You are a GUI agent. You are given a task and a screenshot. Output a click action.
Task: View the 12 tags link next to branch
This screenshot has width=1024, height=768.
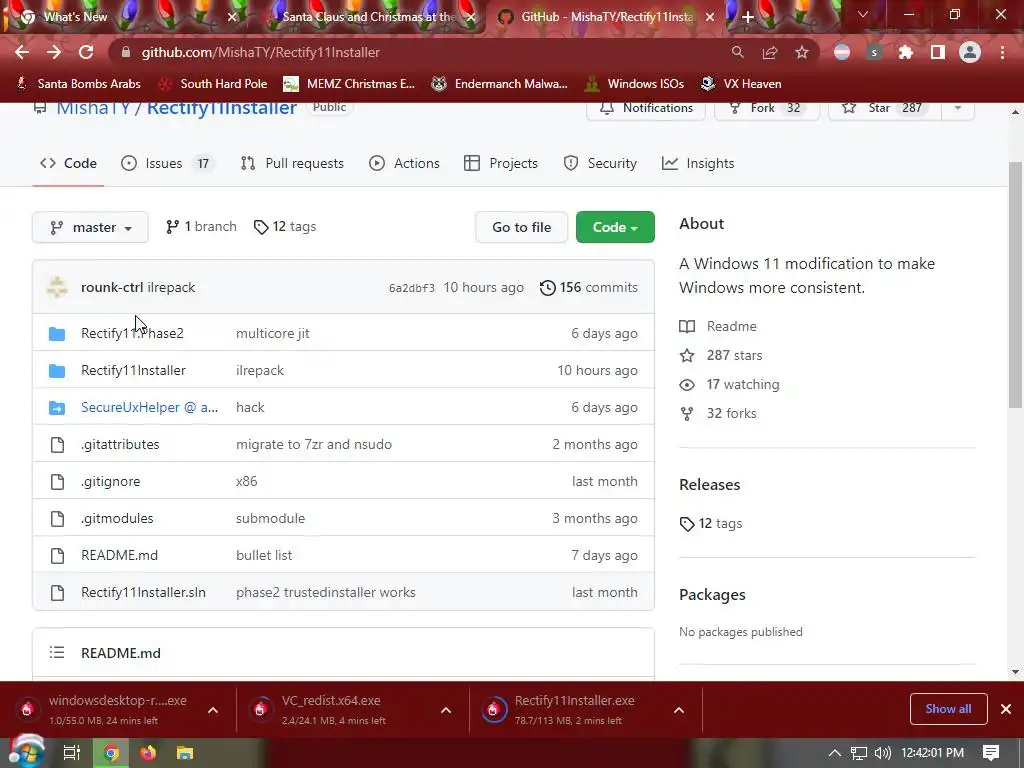(285, 227)
